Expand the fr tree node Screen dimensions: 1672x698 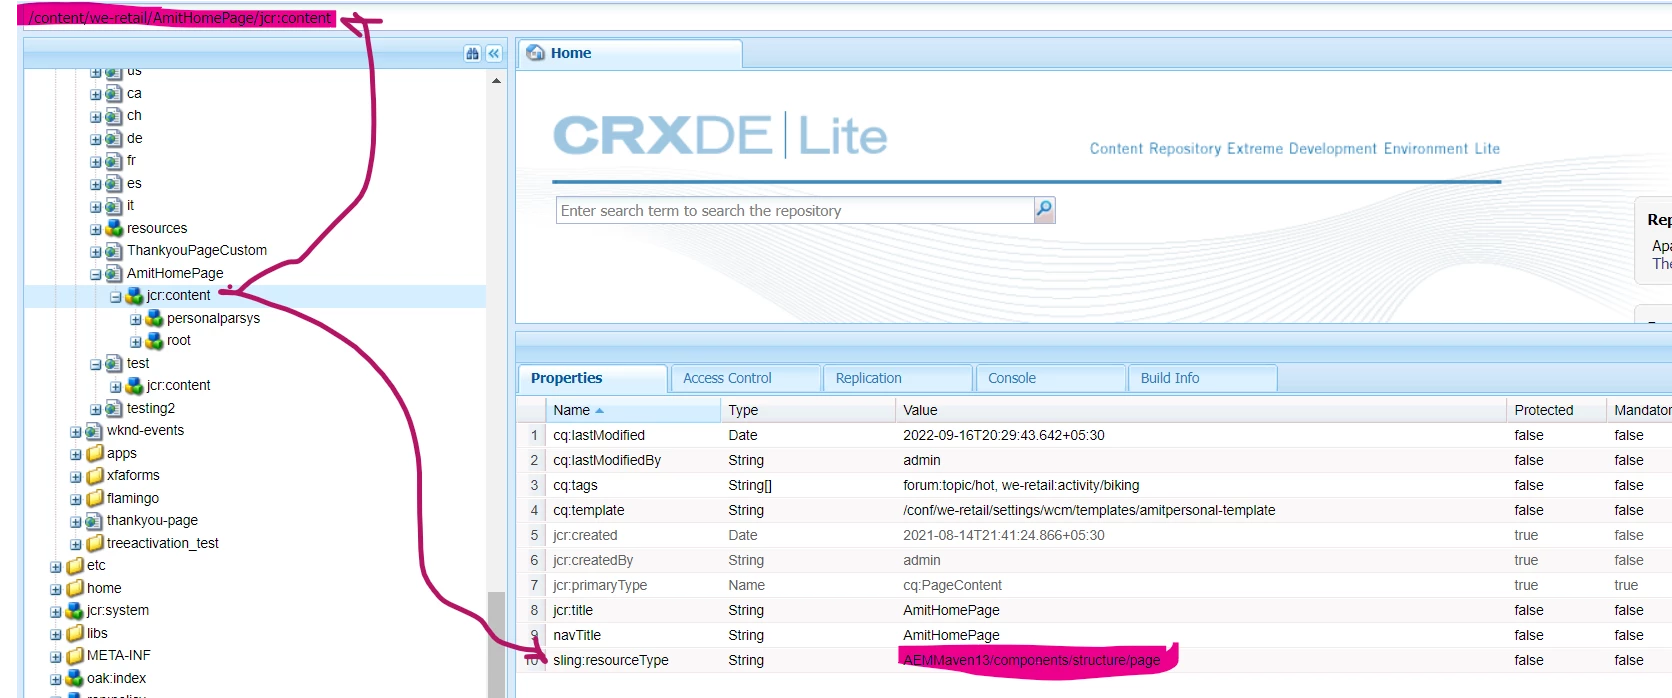pos(96,162)
